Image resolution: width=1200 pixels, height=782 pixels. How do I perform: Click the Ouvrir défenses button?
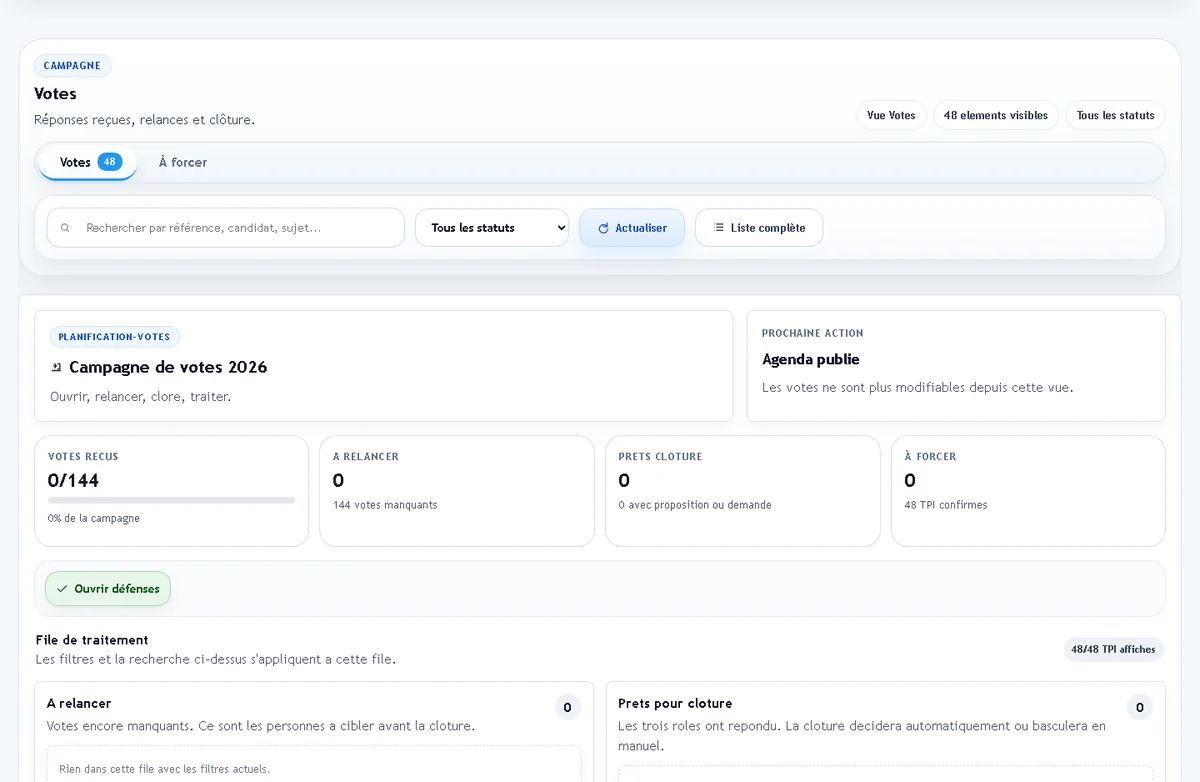click(x=108, y=589)
